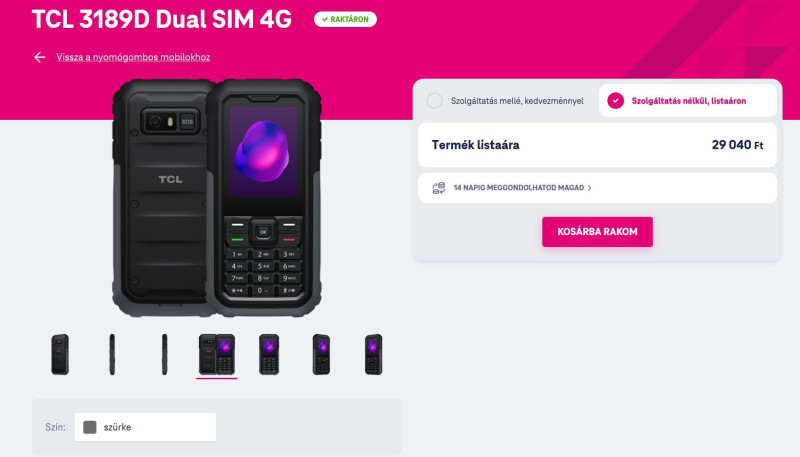The height and width of the screenshot is (457, 800).
Task: Select the fourth thumbnail with both phones
Action: tap(217, 354)
